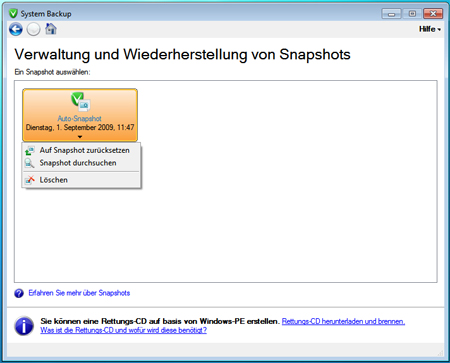This screenshot has height=363, width=450.
Task: Open the Home page via the house icon
Action: click(x=51, y=29)
